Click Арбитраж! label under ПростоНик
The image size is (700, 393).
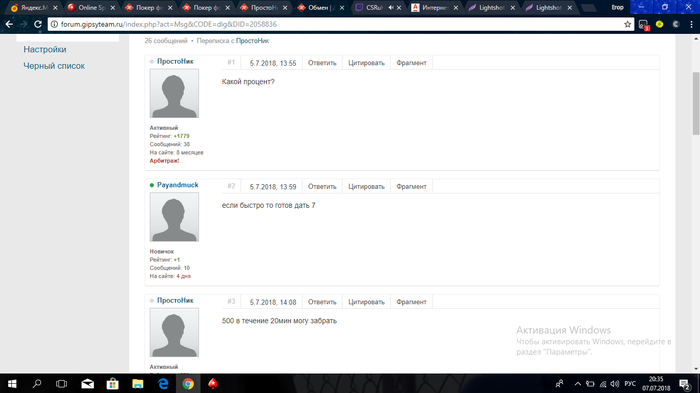click(x=164, y=161)
